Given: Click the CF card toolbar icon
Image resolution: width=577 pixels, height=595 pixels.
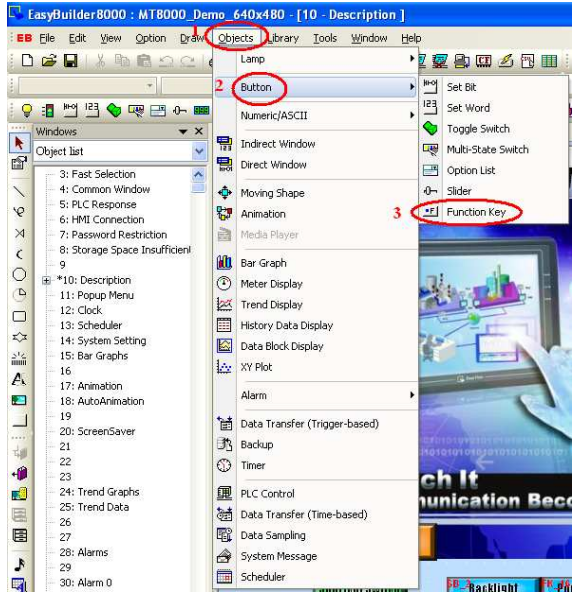Looking at the screenshot, I should [x=483, y=60].
